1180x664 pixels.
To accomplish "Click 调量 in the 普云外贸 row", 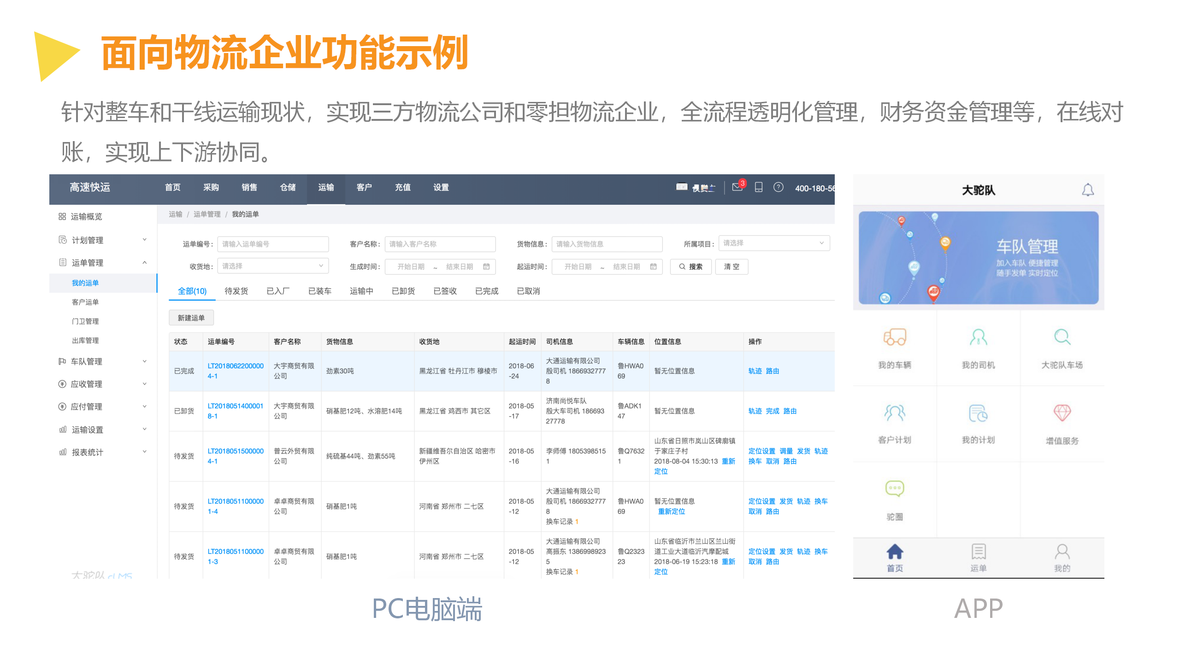I will click(786, 451).
